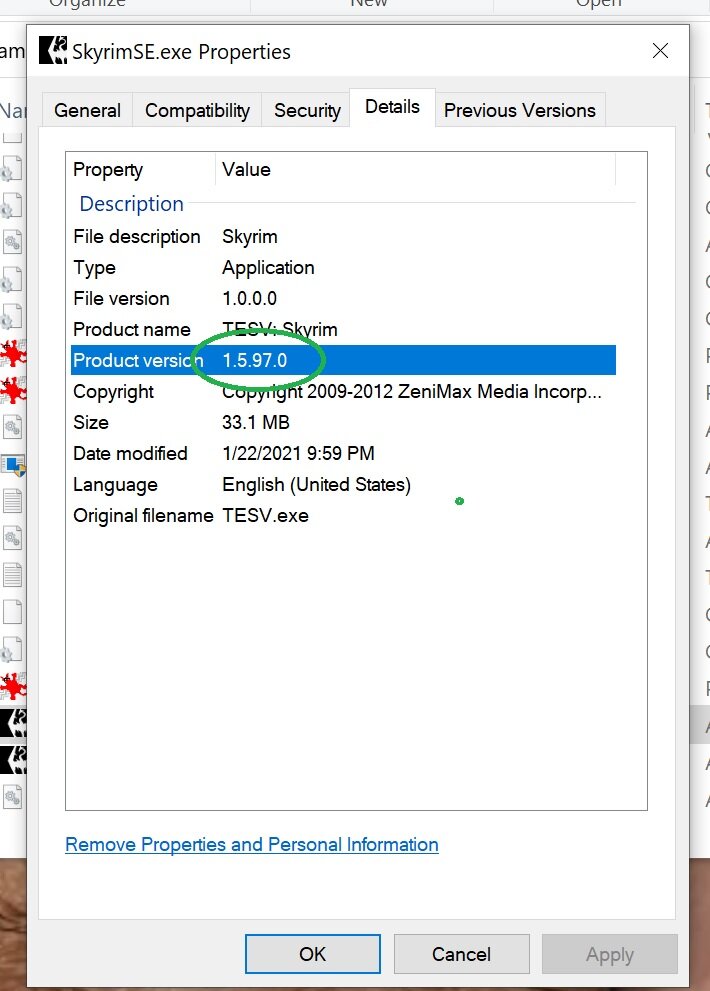Select the Size property row
Screen dimensions: 710x991
click(343, 422)
